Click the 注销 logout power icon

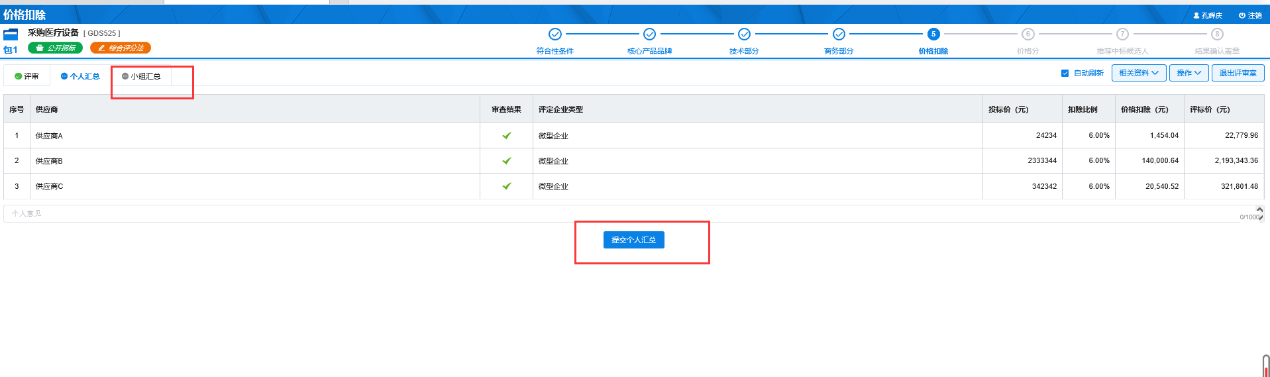(x=1242, y=16)
